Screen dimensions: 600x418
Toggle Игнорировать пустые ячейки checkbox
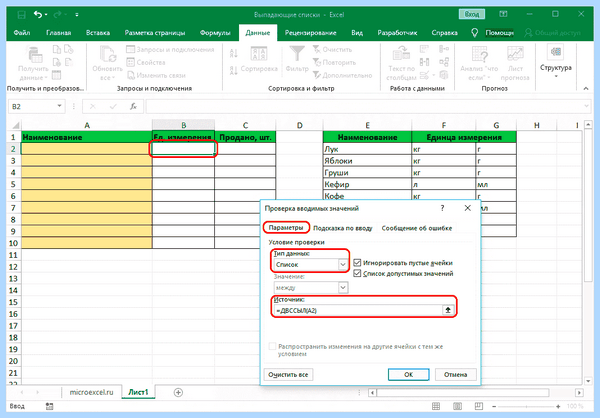[x=357, y=263]
